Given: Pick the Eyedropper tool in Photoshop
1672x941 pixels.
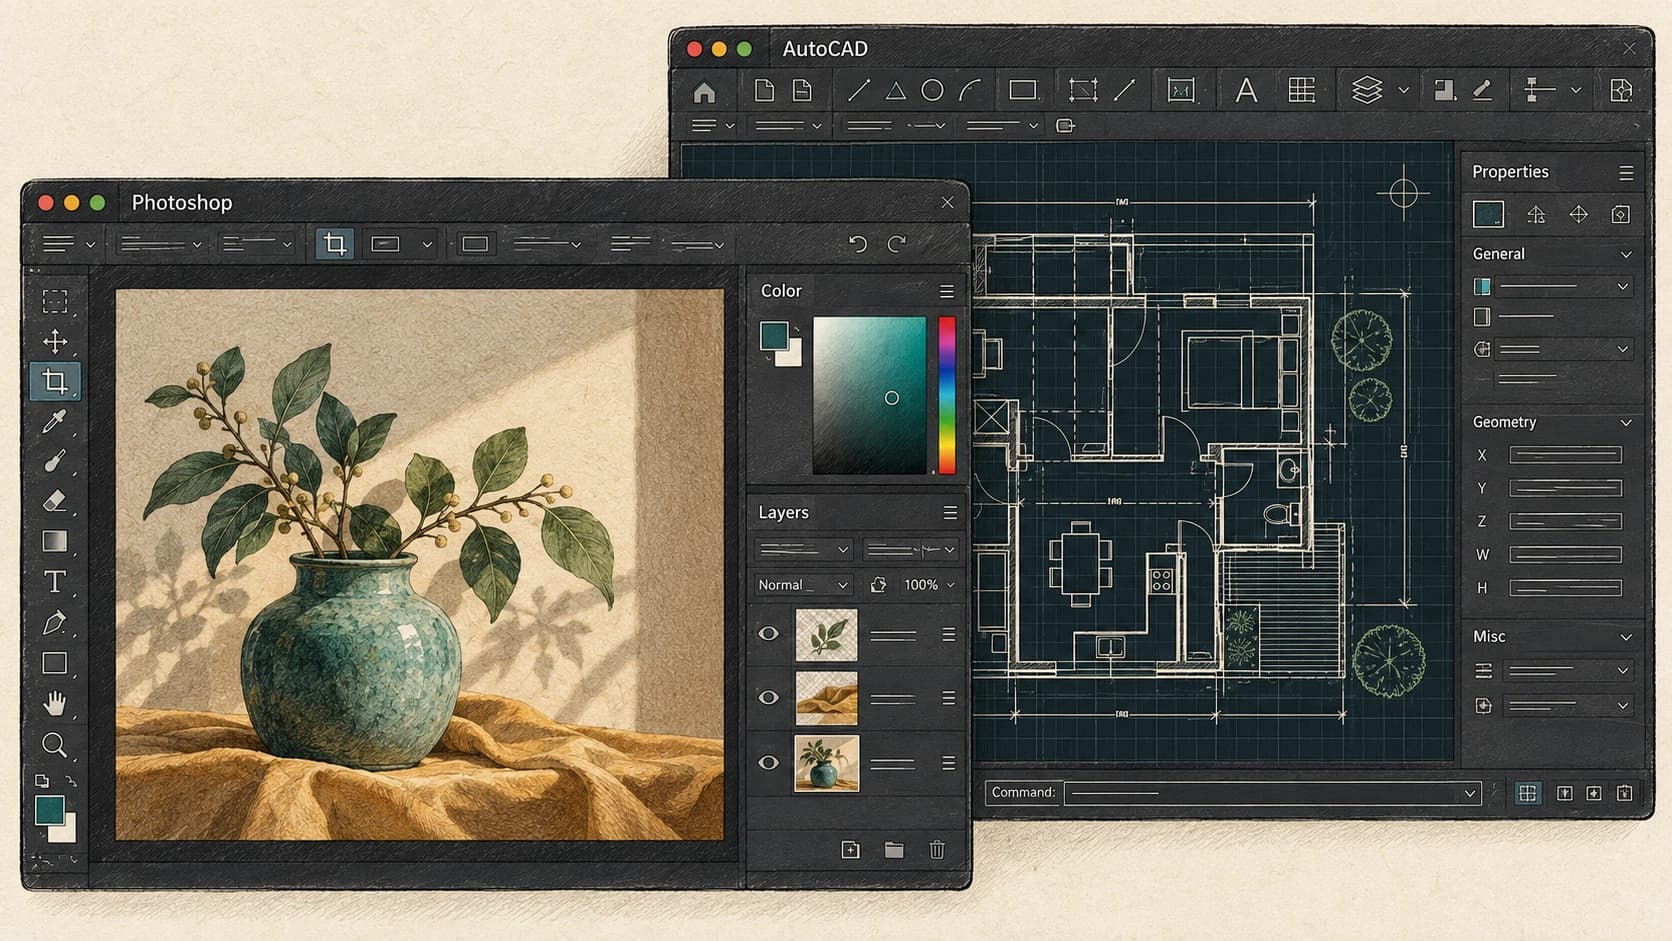Looking at the screenshot, I should coord(55,421).
